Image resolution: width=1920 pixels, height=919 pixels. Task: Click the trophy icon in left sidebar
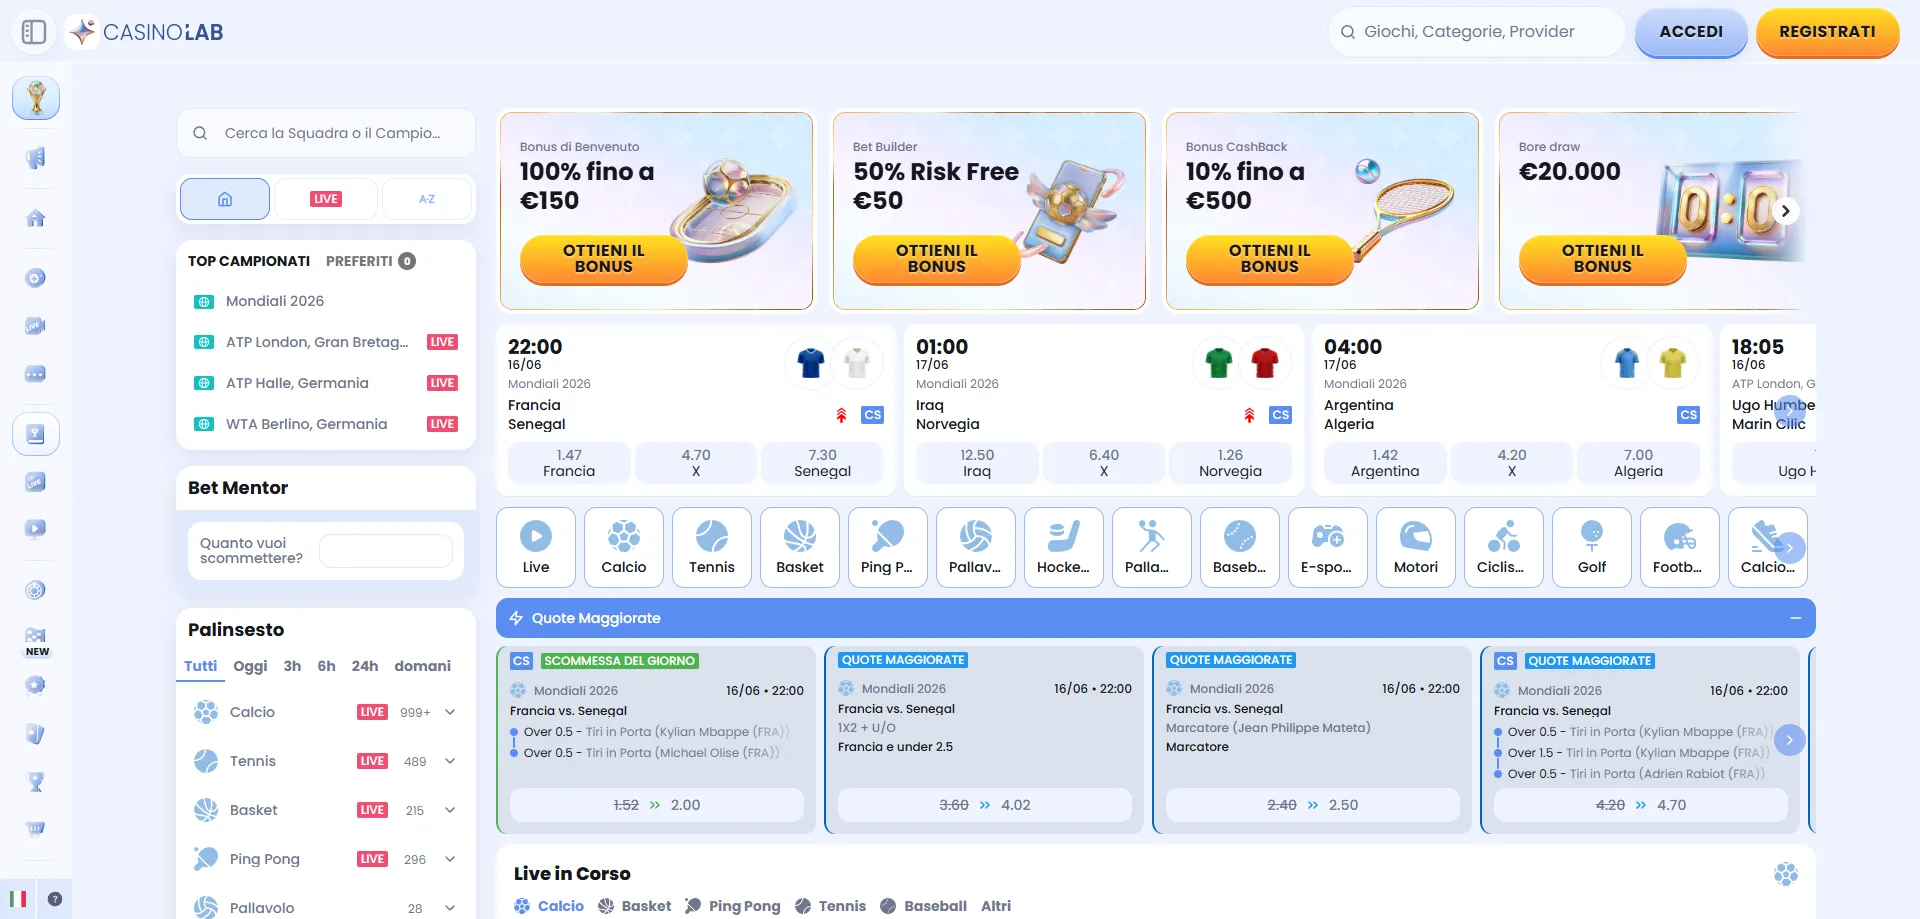[x=36, y=98]
